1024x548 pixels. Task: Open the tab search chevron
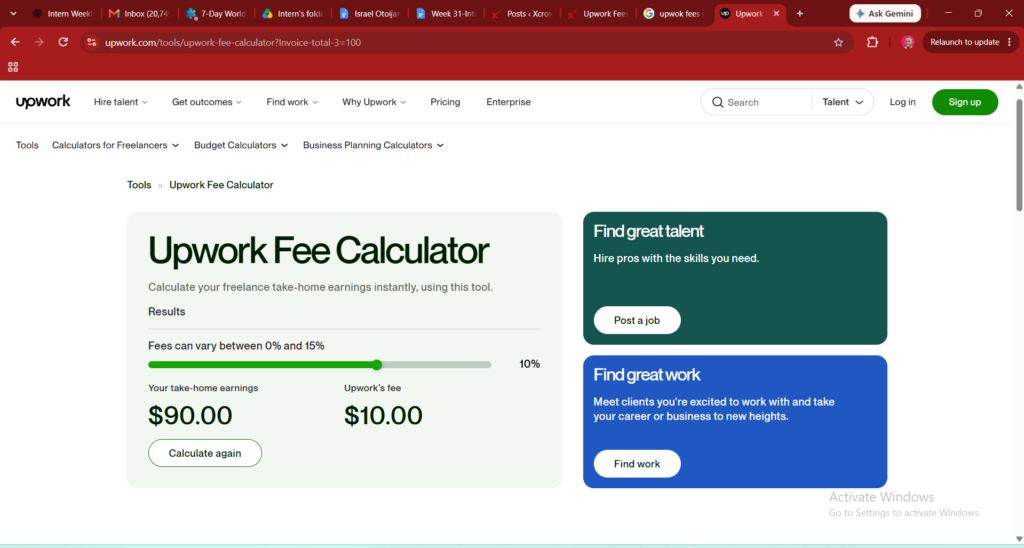13,13
